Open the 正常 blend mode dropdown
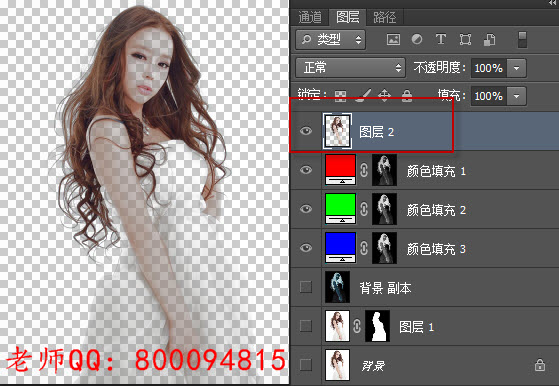The width and height of the screenshot is (559, 386). pyautogui.click(x=350, y=68)
